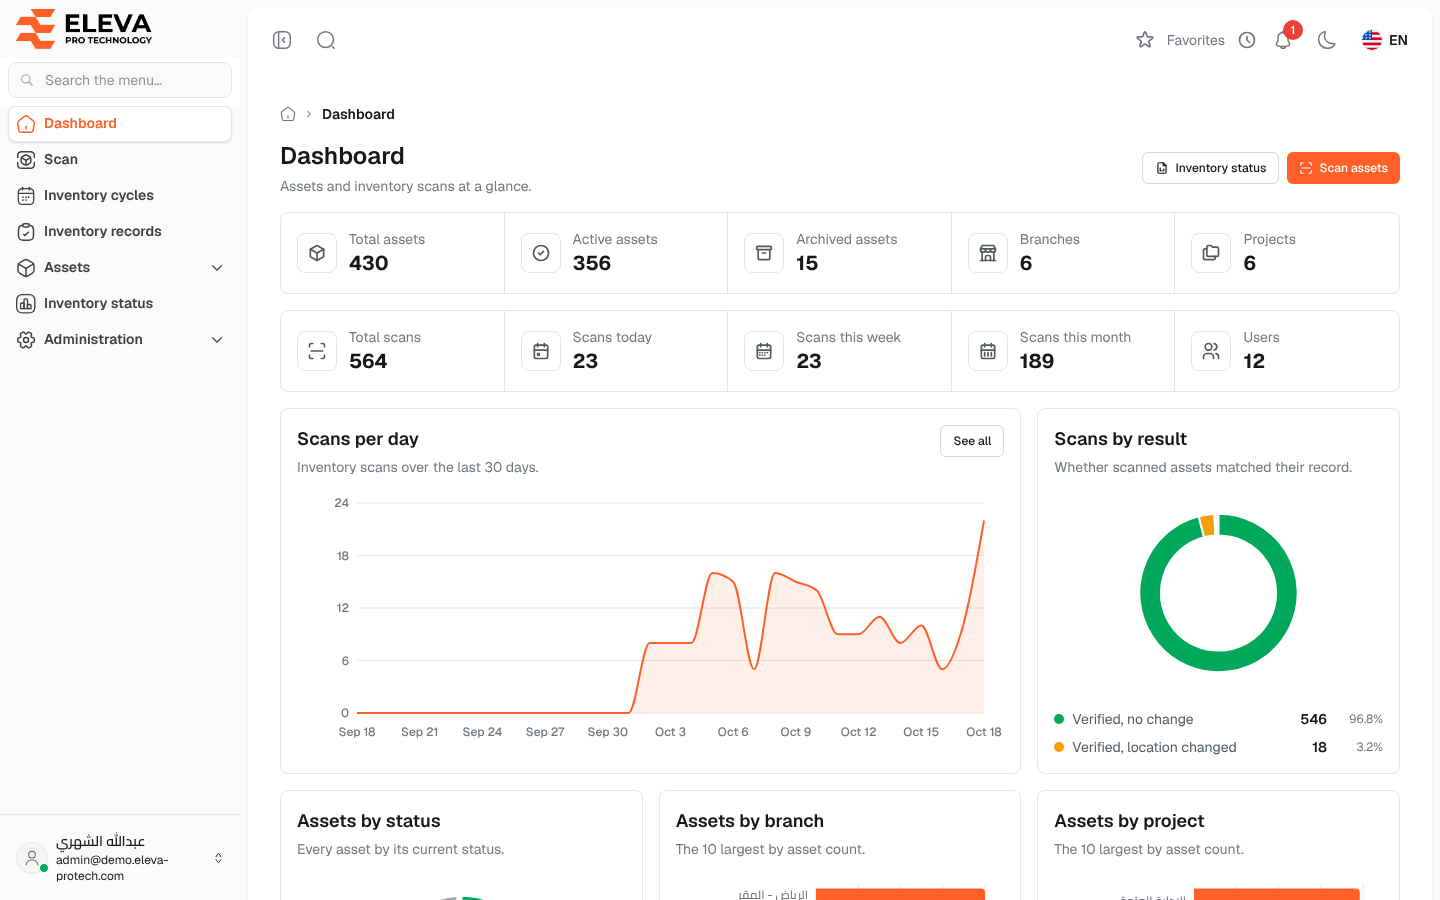Open Inventory status in sidebar menu
1440x900 pixels.
(x=120, y=303)
